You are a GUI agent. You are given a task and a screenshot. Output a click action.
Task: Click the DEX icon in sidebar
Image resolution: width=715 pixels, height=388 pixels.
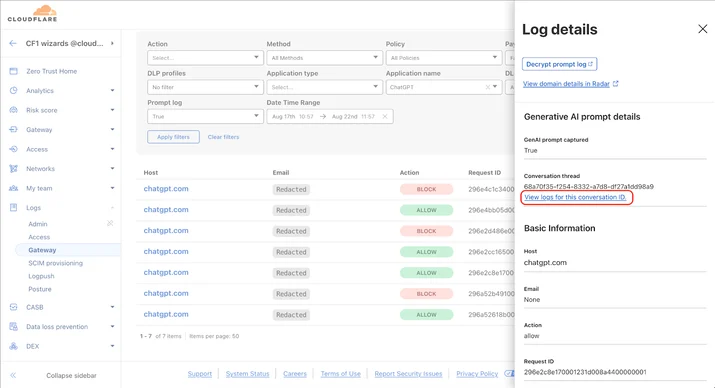(14, 346)
